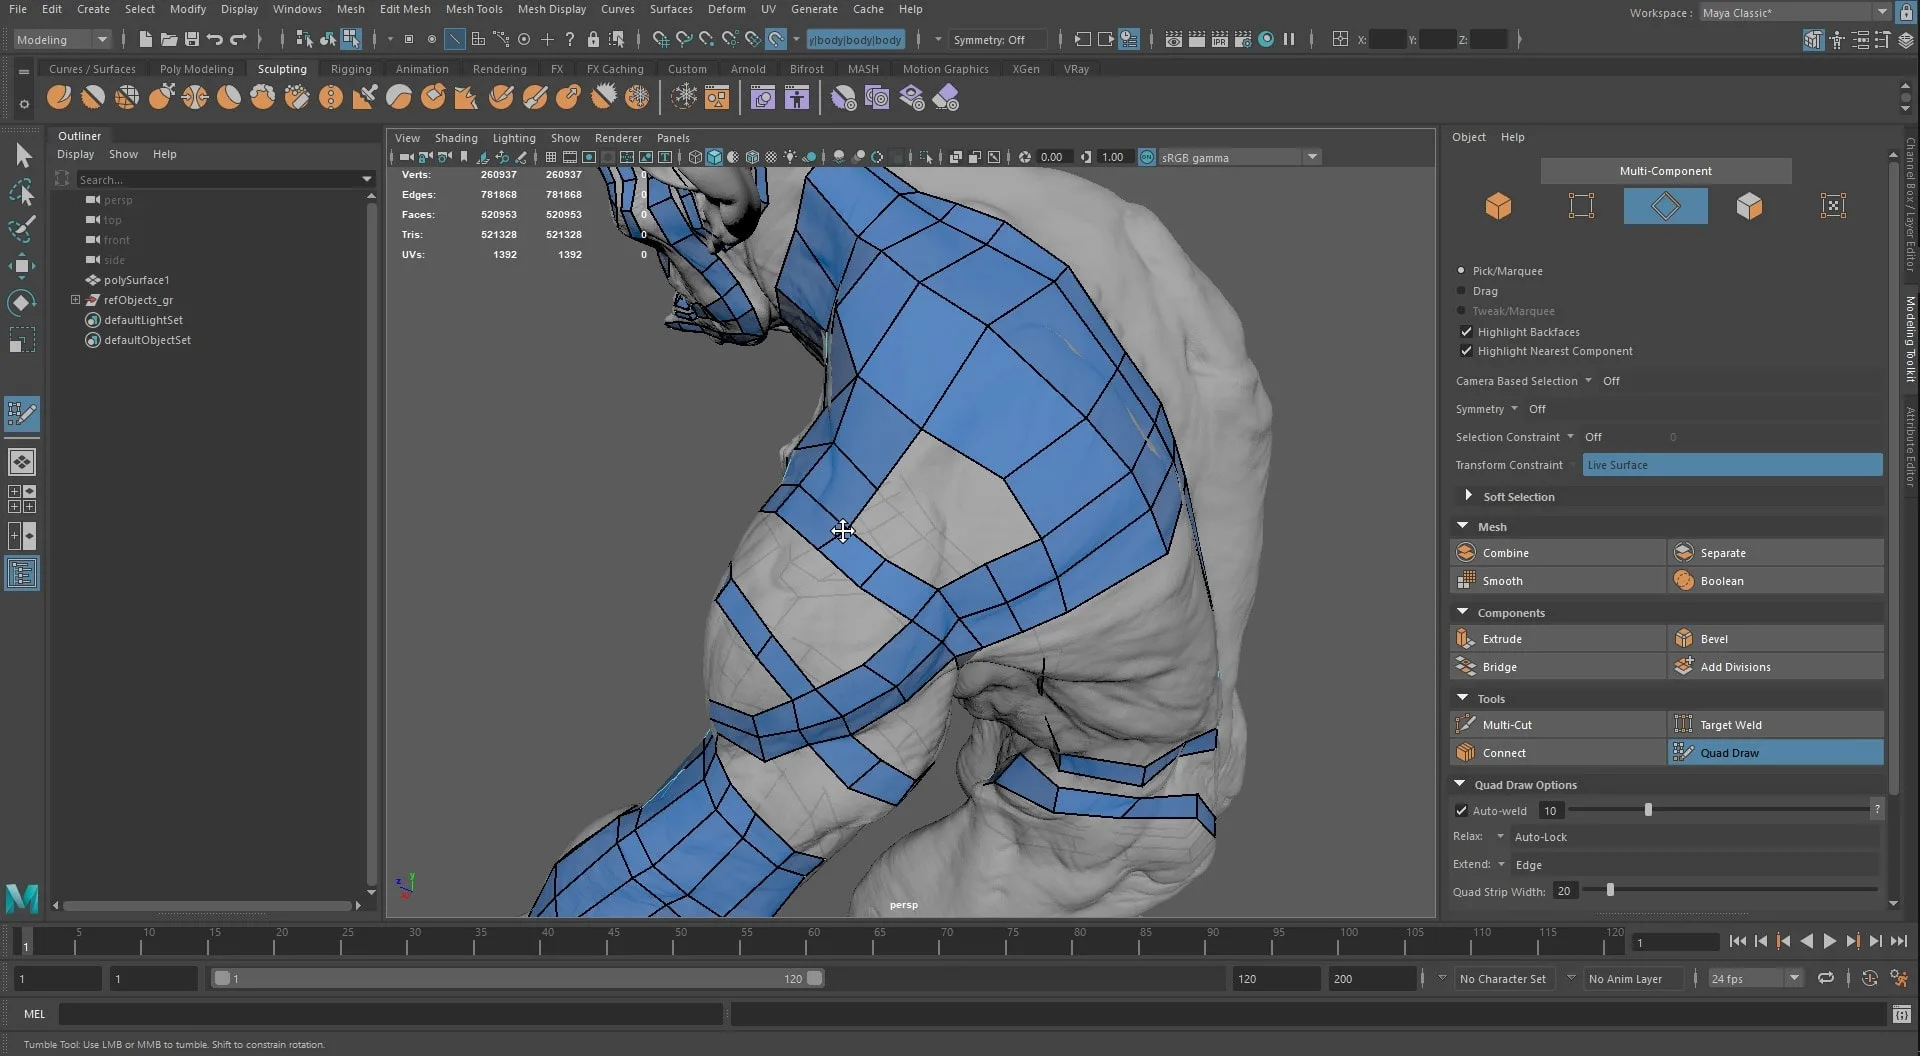
Task: Collapse the Quad Draw Options section
Action: [x=1460, y=784]
